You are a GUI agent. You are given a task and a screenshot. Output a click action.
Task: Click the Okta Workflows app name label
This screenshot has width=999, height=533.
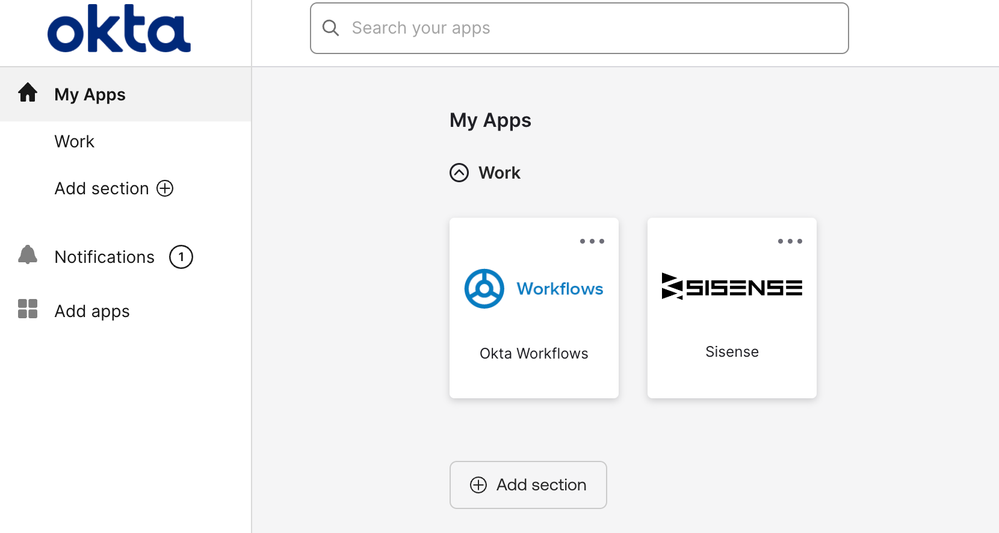tap(534, 353)
